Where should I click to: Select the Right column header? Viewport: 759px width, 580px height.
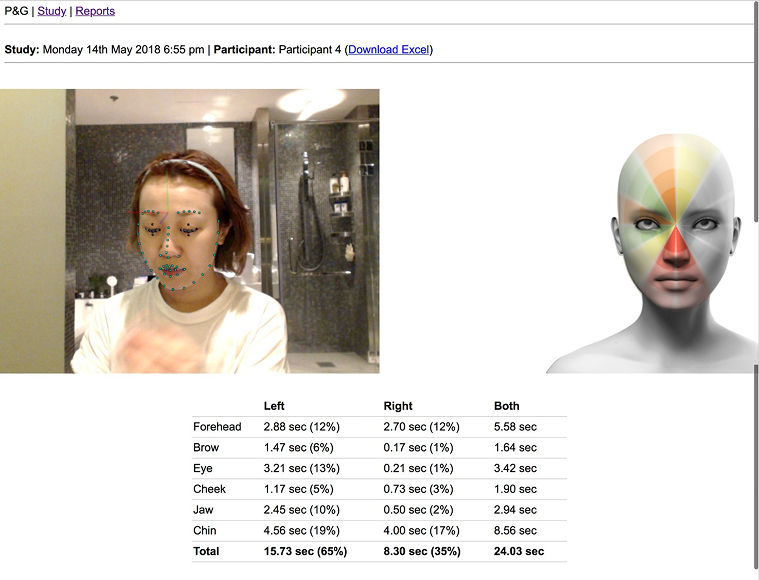coord(398,406)
